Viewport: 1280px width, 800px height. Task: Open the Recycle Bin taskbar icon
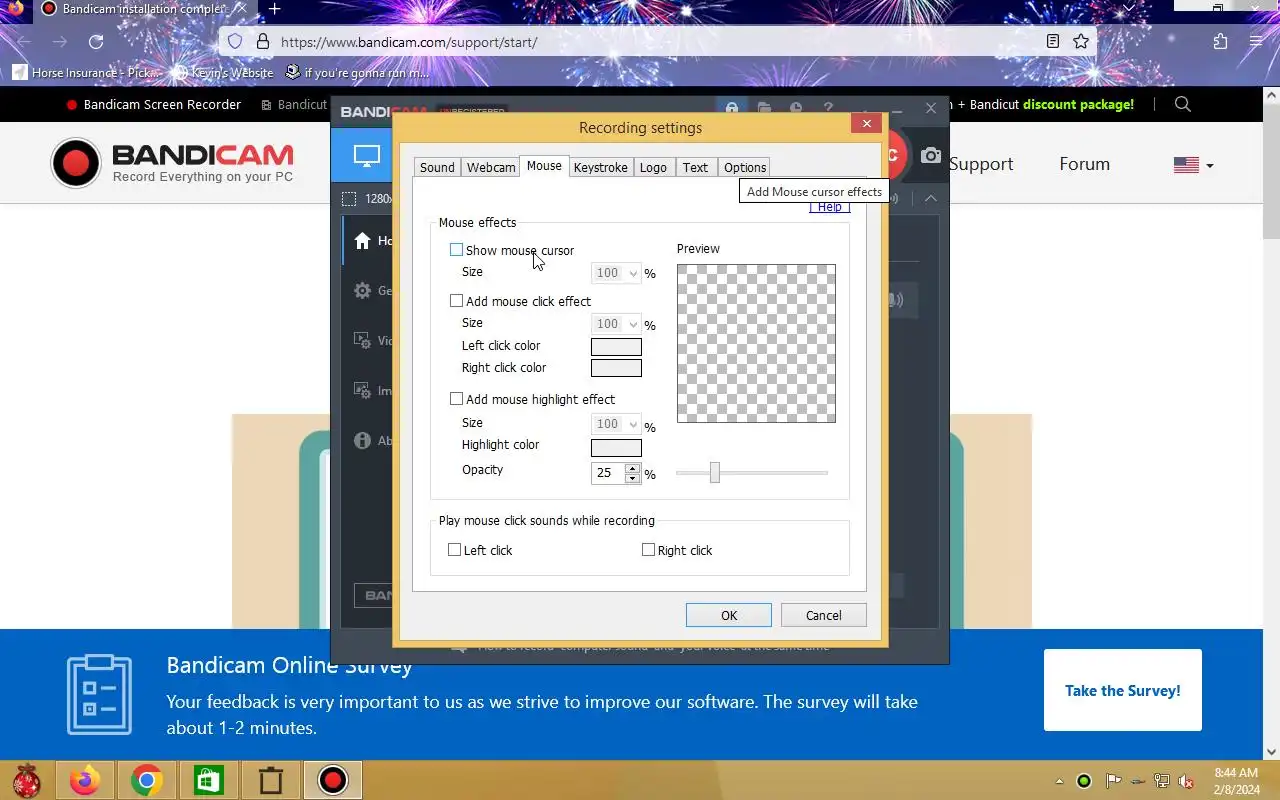pos(271,780)
